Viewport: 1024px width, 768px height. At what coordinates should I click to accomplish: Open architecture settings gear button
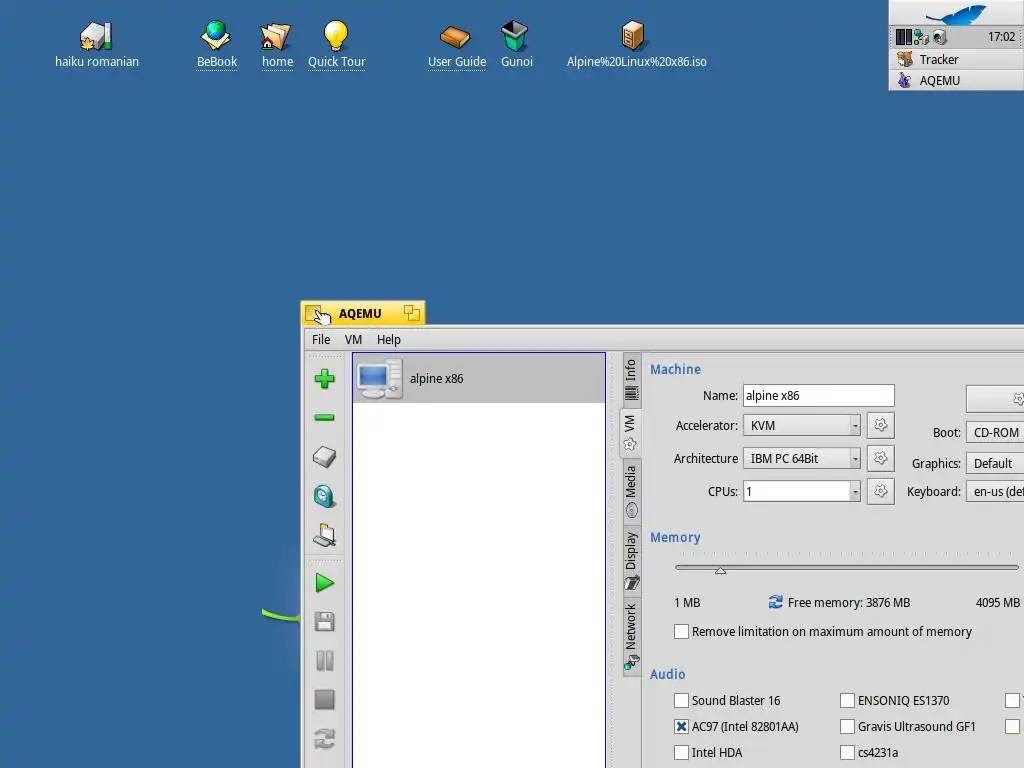(880, 458)
